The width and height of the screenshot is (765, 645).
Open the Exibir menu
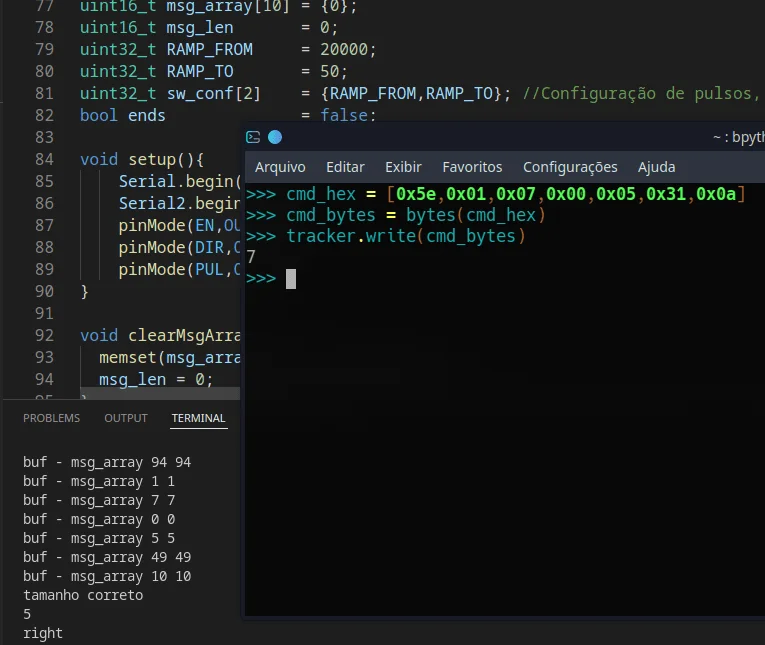click(403, 167)
